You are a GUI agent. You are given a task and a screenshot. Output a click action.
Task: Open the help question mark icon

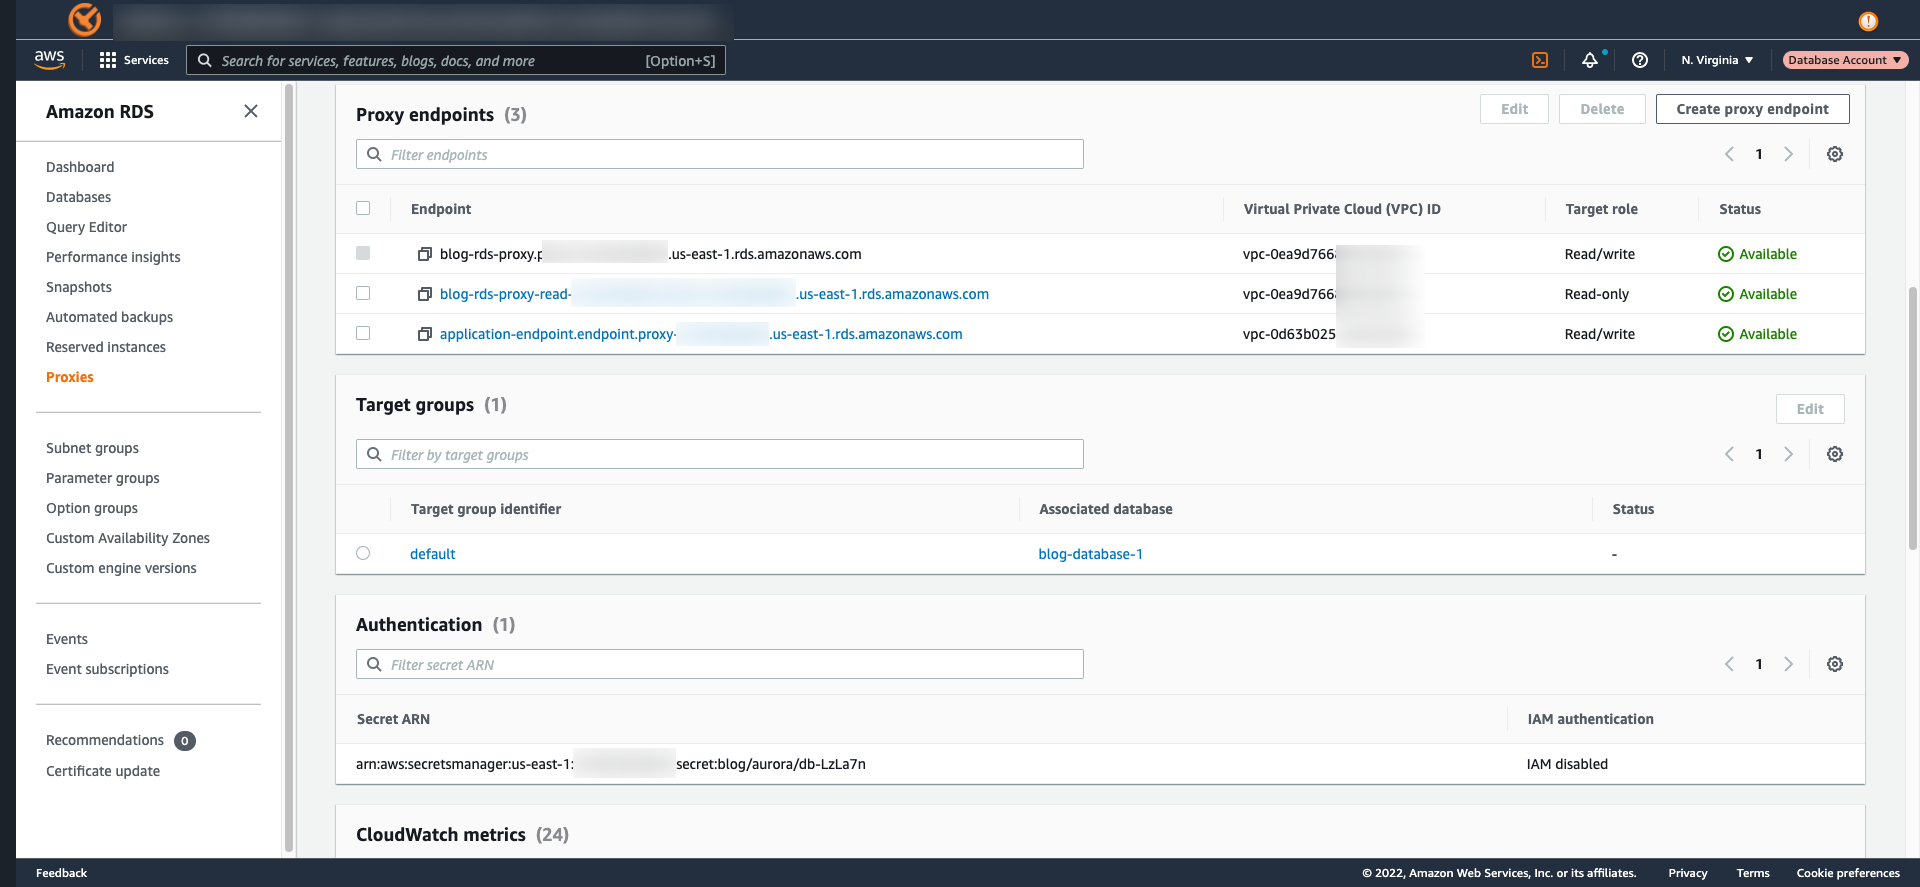[x=1640, y=60]
